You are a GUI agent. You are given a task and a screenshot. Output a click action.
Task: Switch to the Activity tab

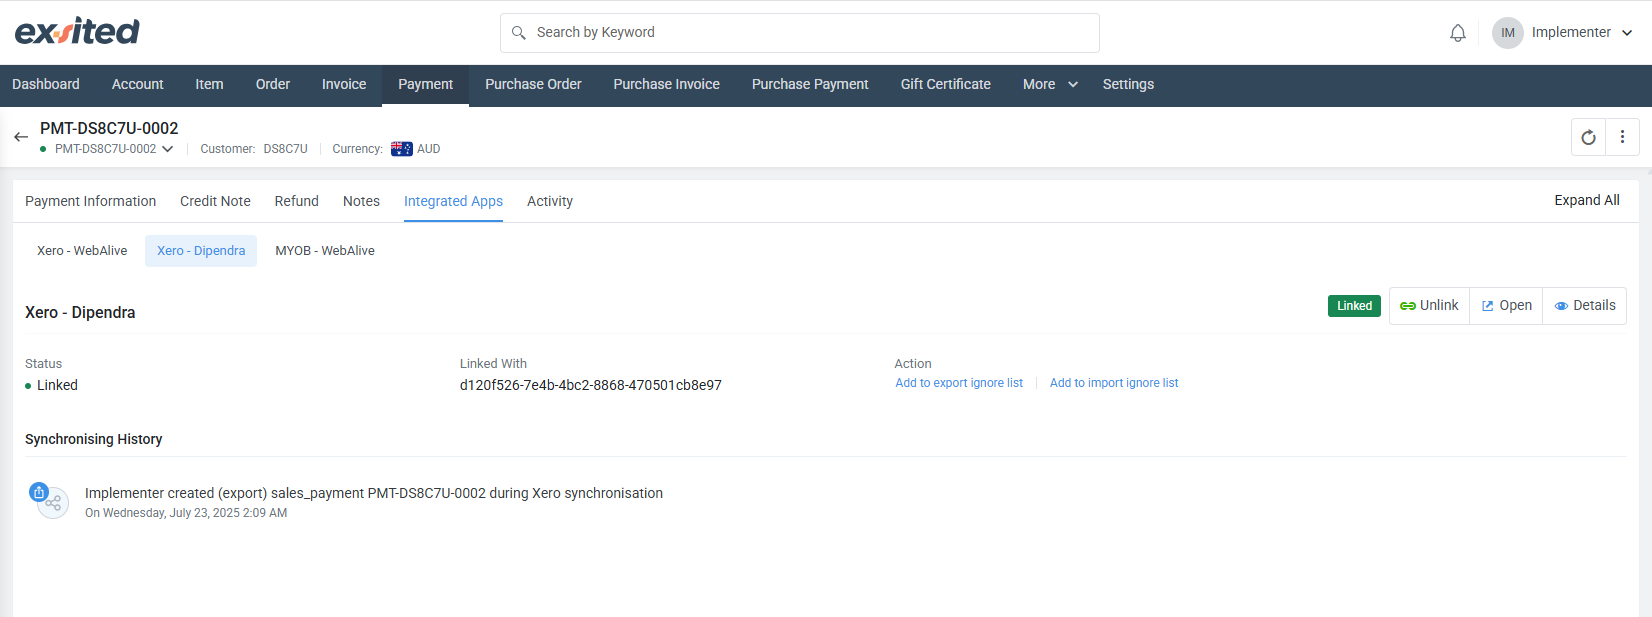click(550, 201)
